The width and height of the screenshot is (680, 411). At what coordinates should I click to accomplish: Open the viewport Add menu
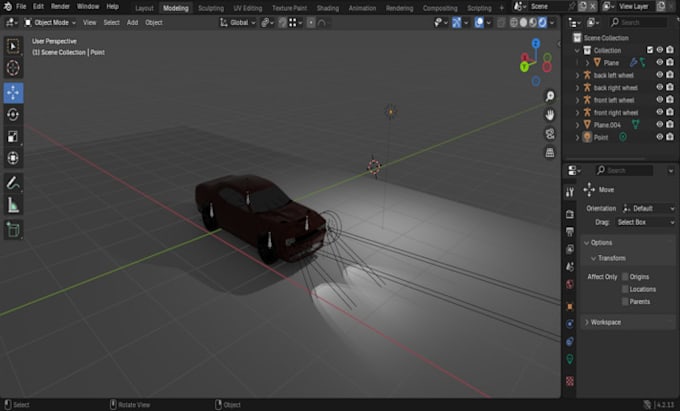pyautogui.click(x=132, y=23)
